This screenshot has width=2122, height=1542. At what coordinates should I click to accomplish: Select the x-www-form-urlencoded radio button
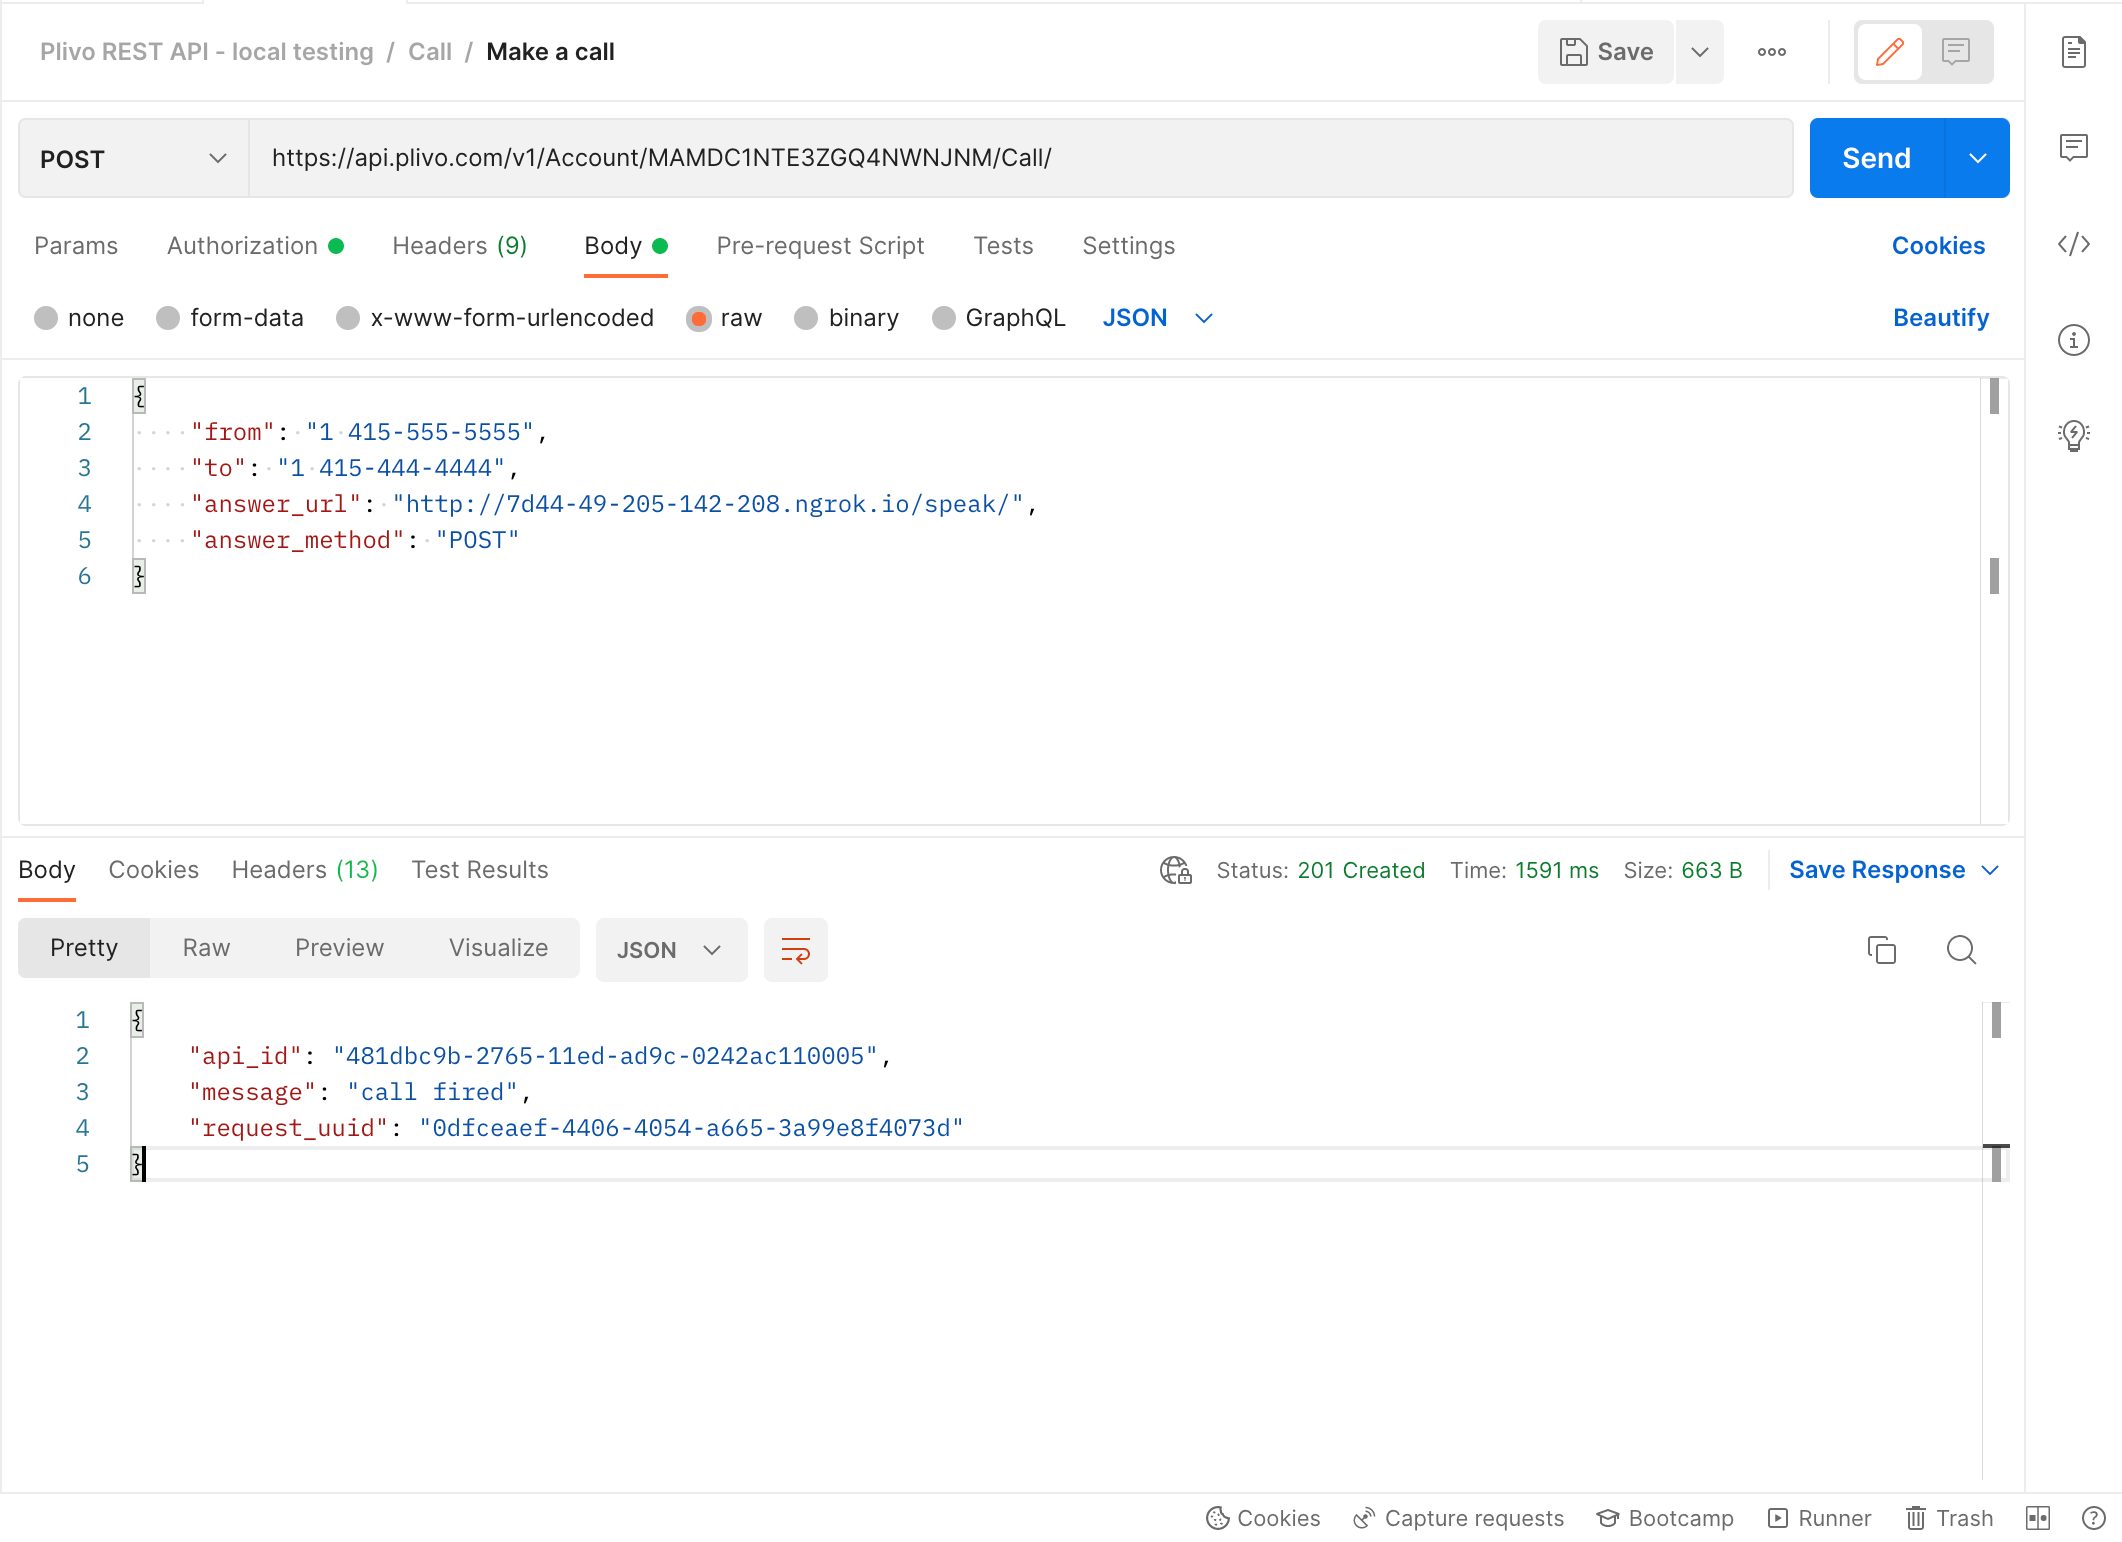coord(348,318)
